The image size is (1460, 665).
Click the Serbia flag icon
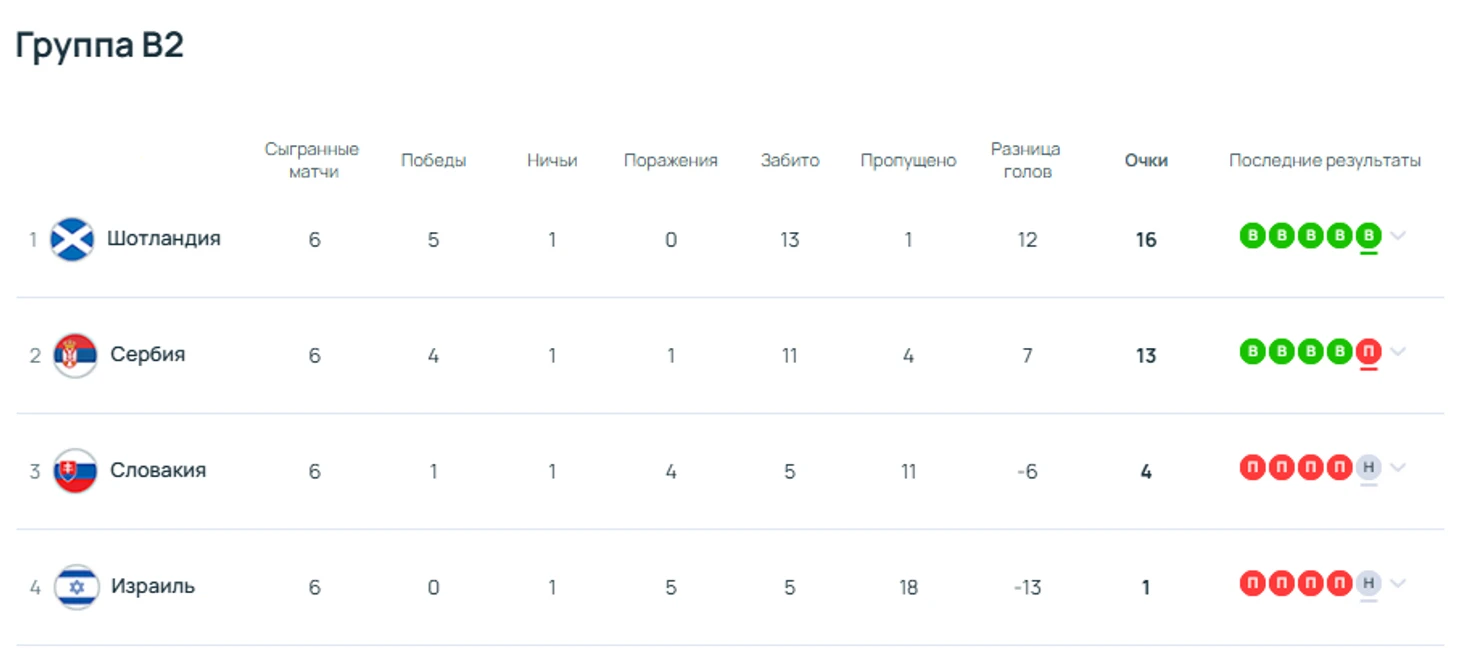coord(75,355)
